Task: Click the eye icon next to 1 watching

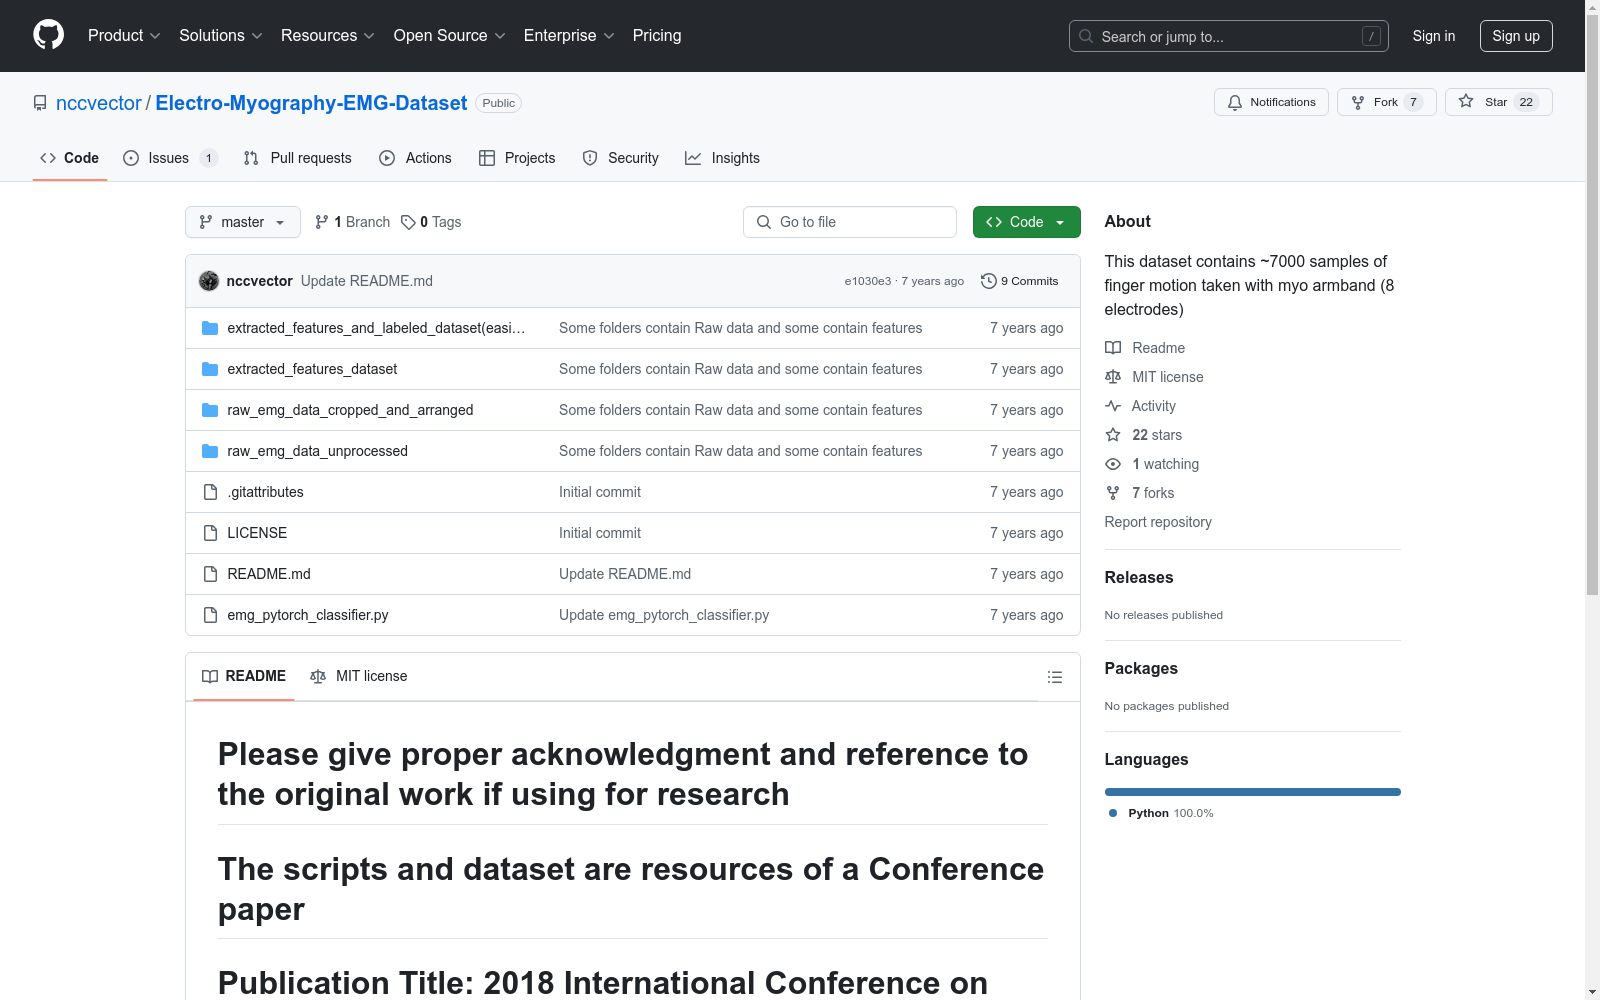Action: [x=1113, y=464]
